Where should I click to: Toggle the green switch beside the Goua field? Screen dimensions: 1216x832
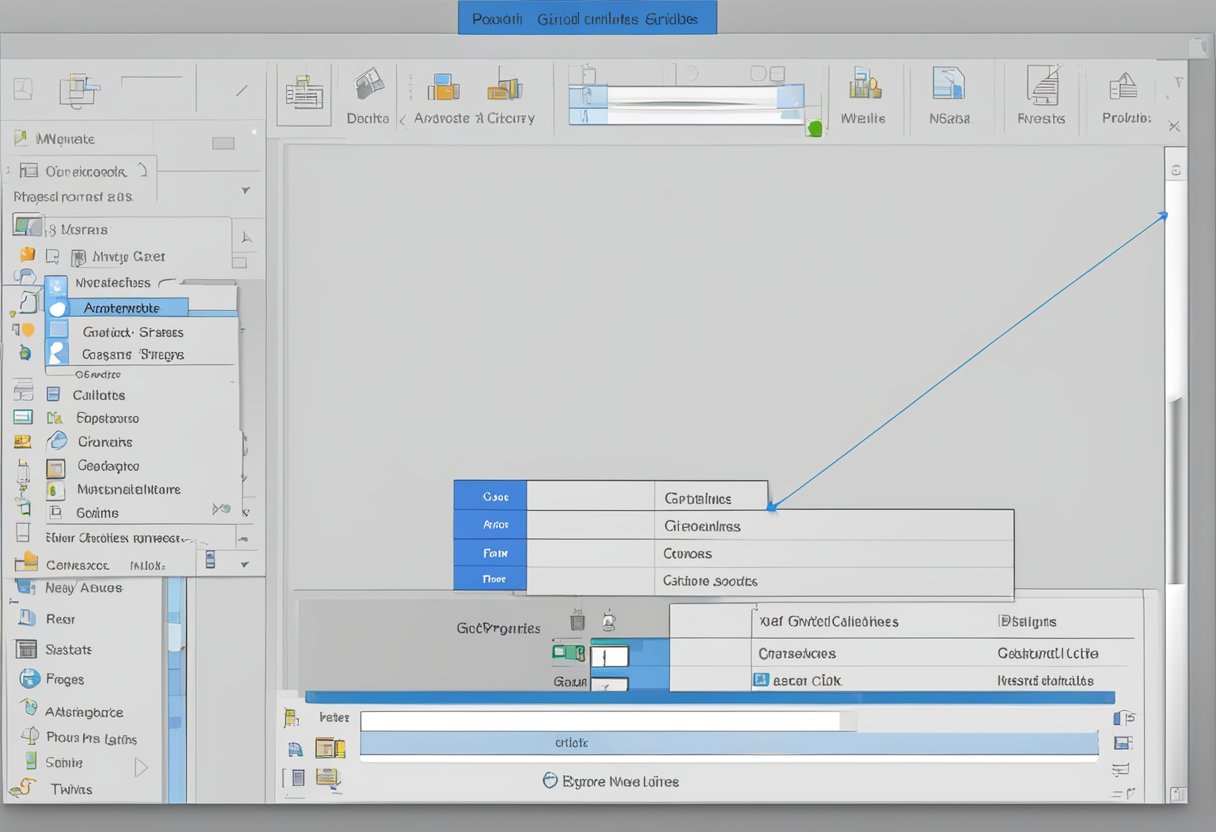pyautogui.click(x=569, y=651)
